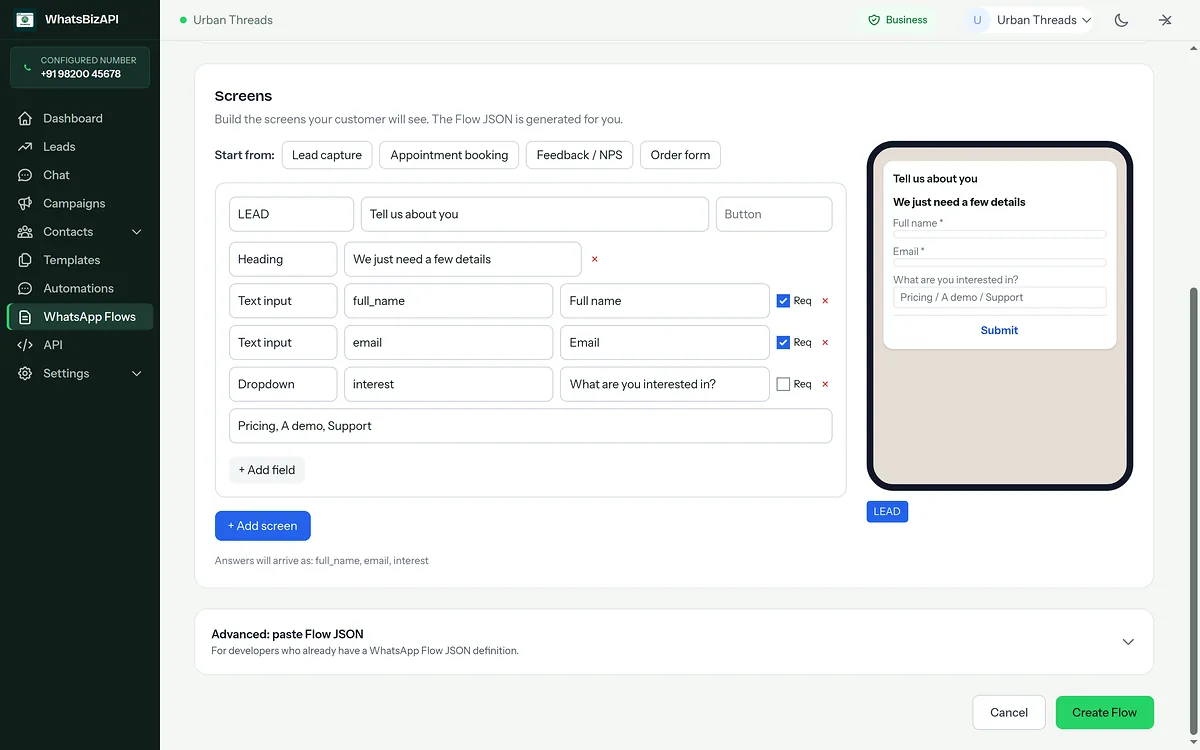Click the WhatsBizAPI logo icon
The height and width of the screenshot is (750, 1200).
click(25, 19)
